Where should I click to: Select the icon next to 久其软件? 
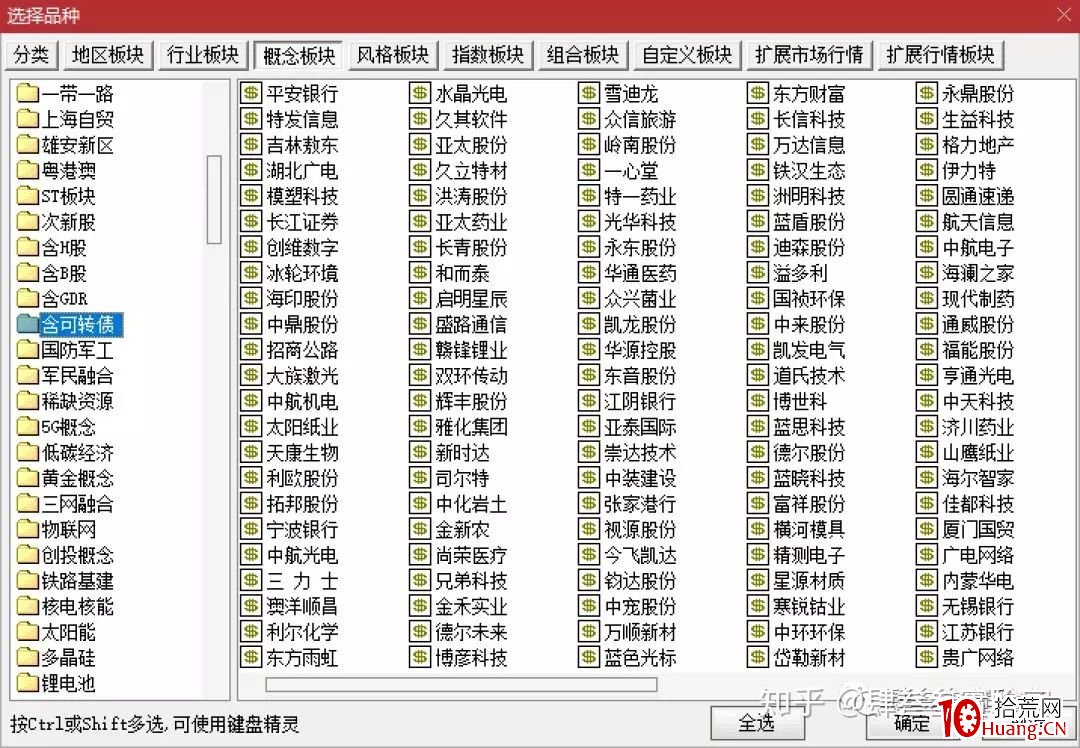tap(419, 119)
